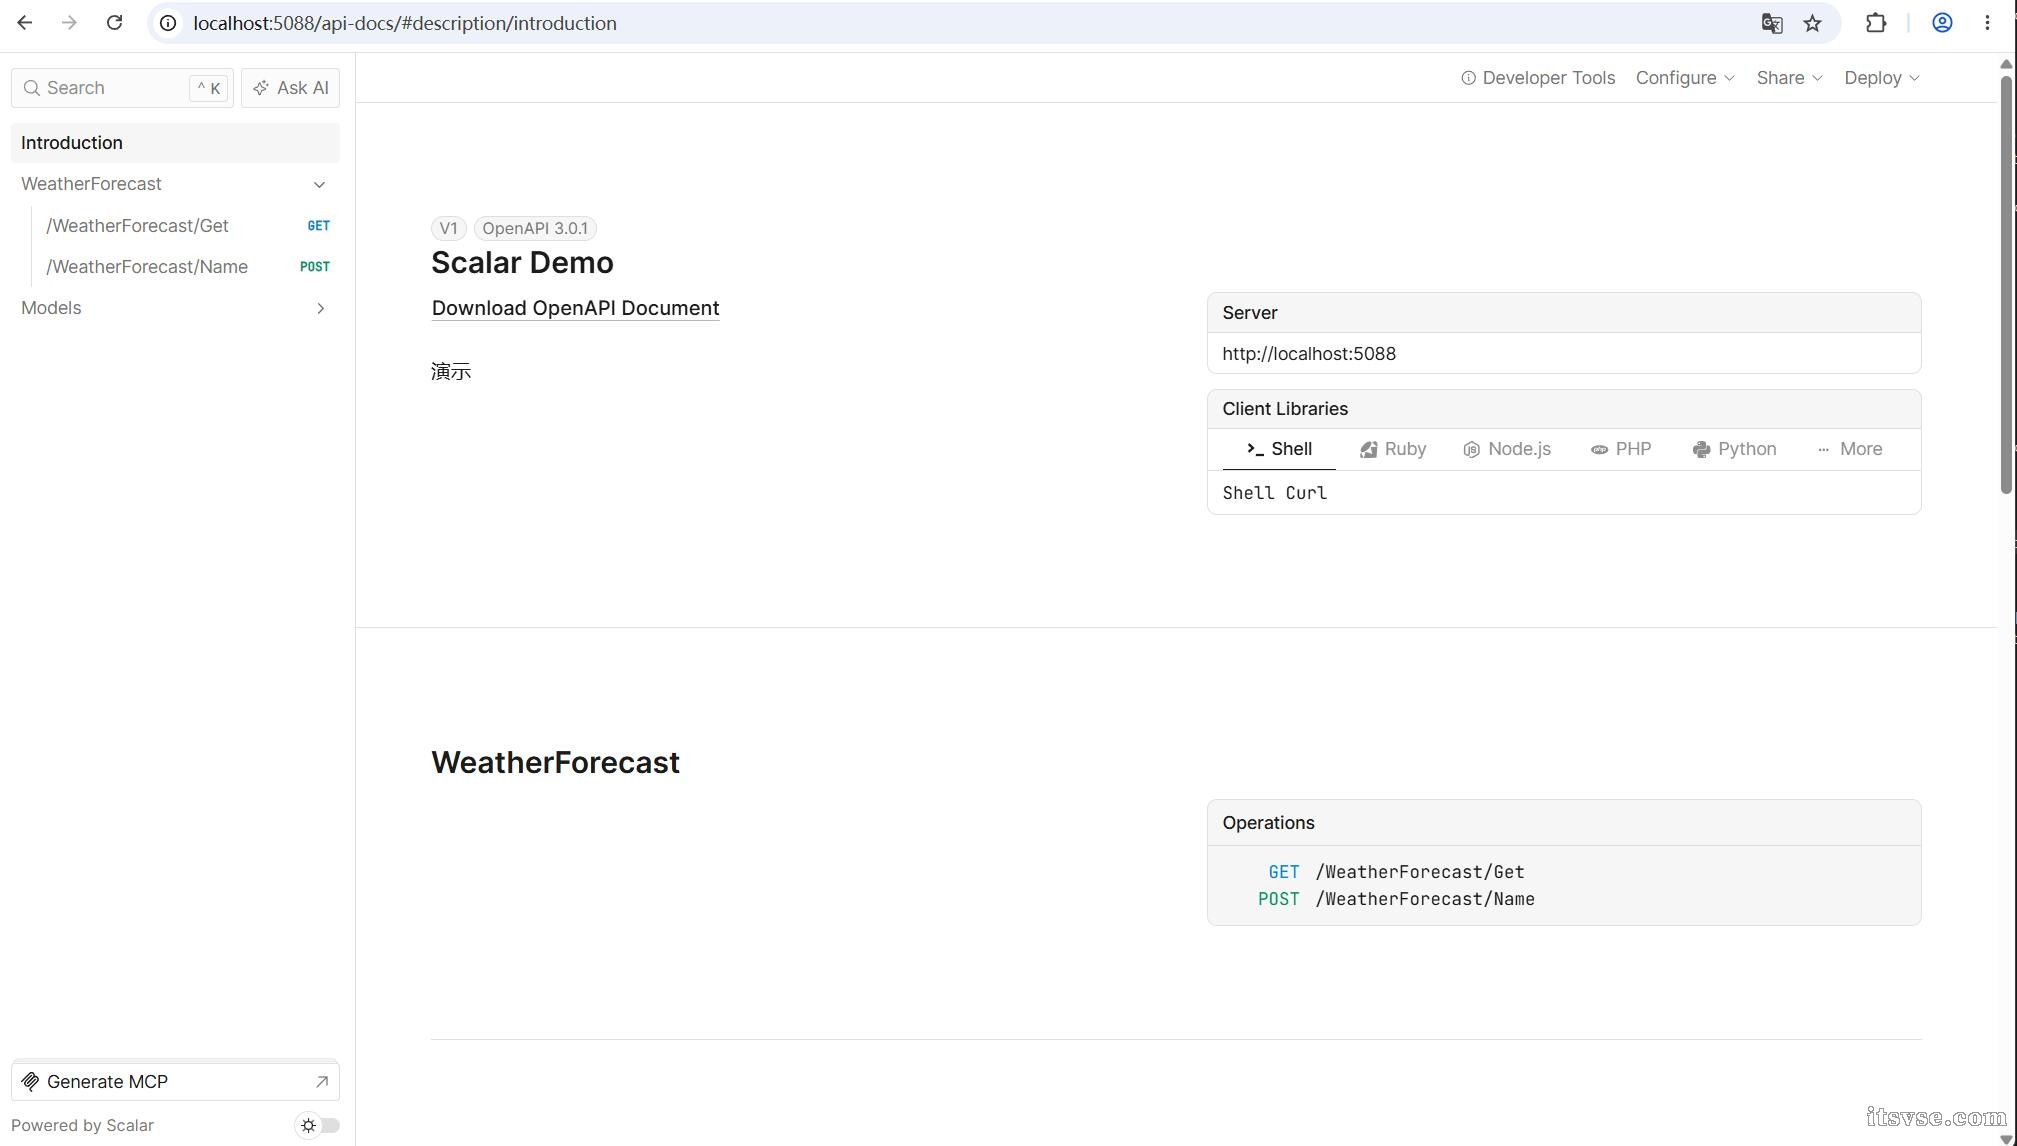Image resolution: width=2017 pixels, height=1146 pixels.
Task: Open the server URL http://localhost:5088 selector
Action: pyautogui.click(x=1564, y=354)
